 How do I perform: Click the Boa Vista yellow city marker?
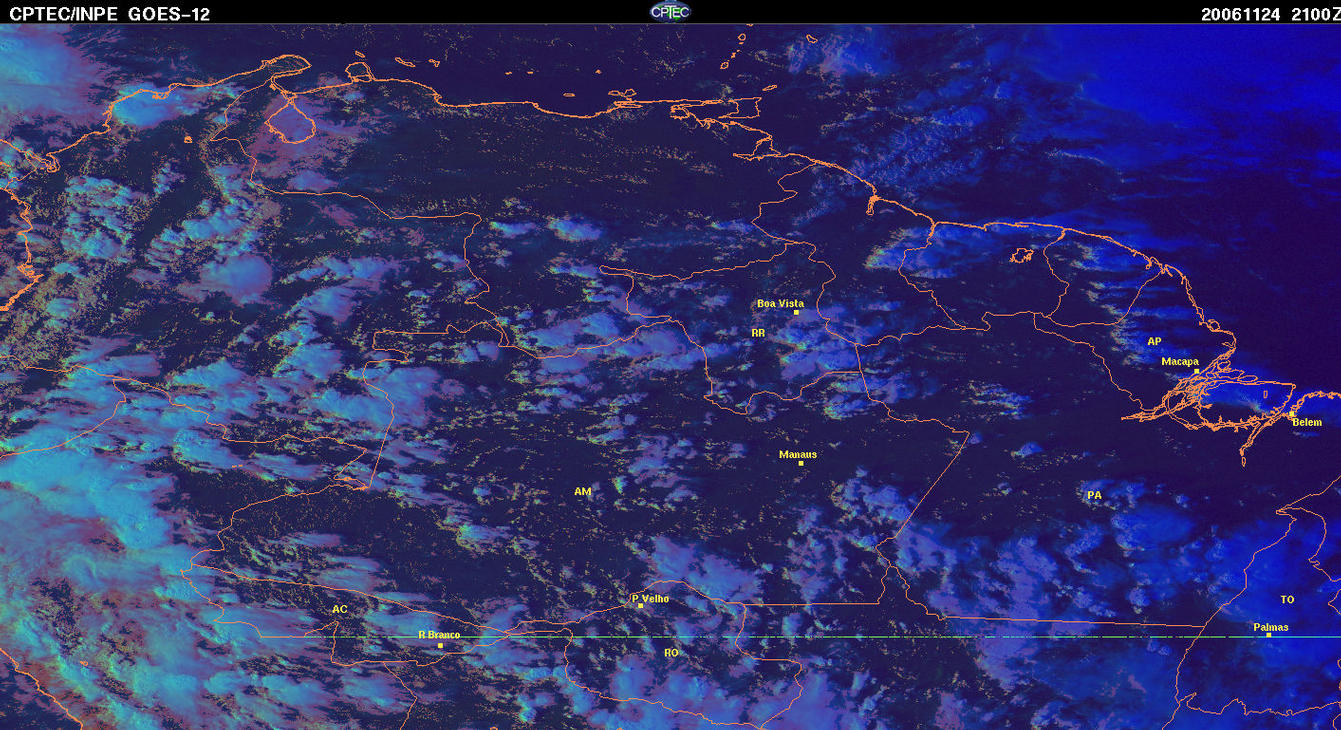(x=797, y=313)
